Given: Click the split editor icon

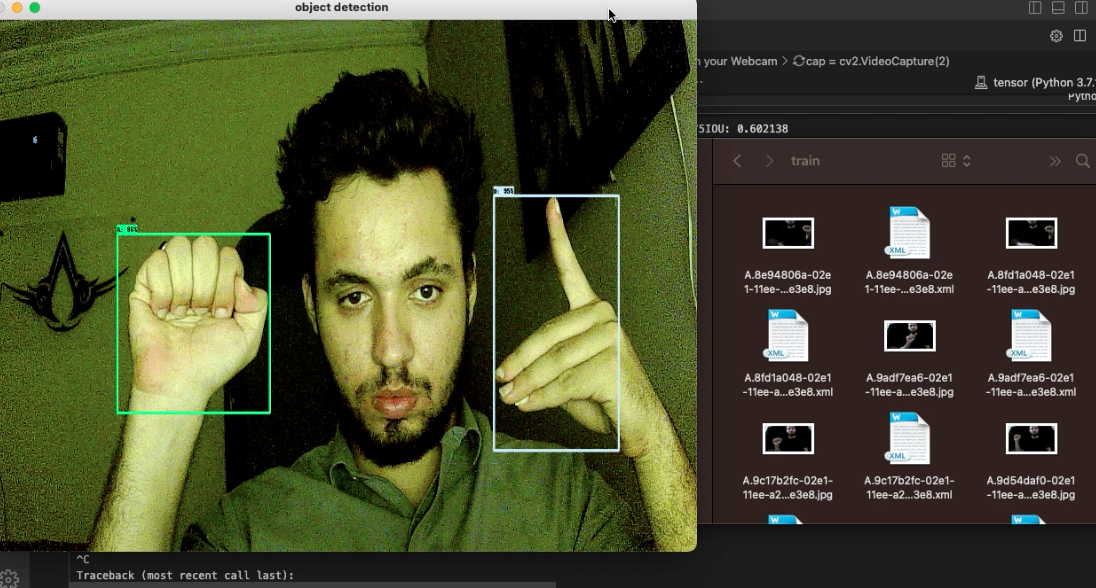Looking at the screenshot, I should pyautogui.click(x=1080, y=36).
